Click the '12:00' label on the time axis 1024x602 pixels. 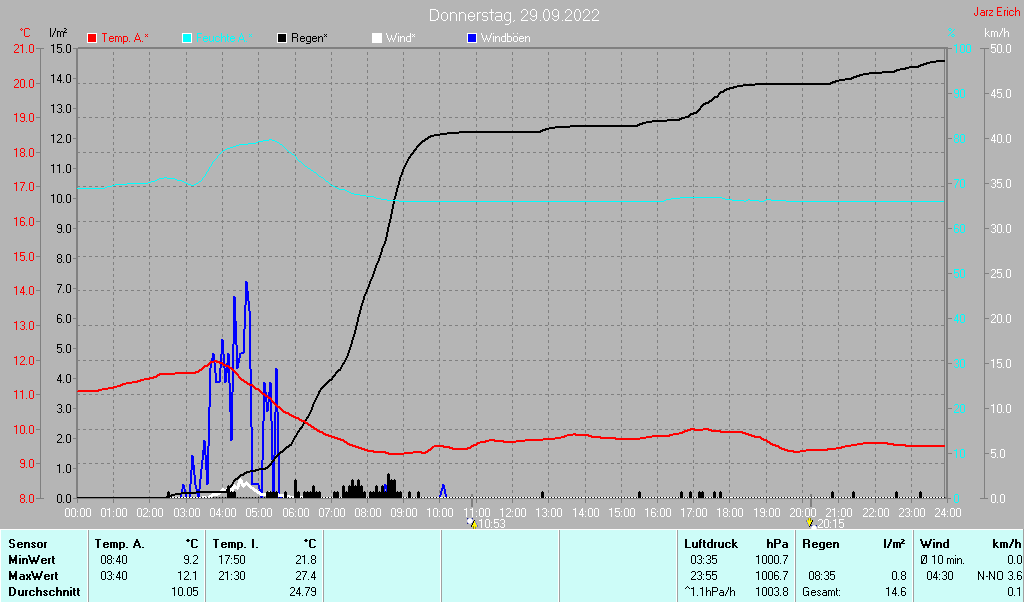point(513,513)
